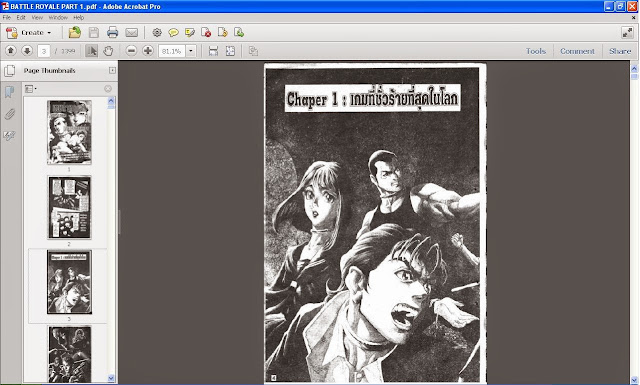The image size is (640, 385).
Task: Open the zoom level dropdown
Action: 191,51
